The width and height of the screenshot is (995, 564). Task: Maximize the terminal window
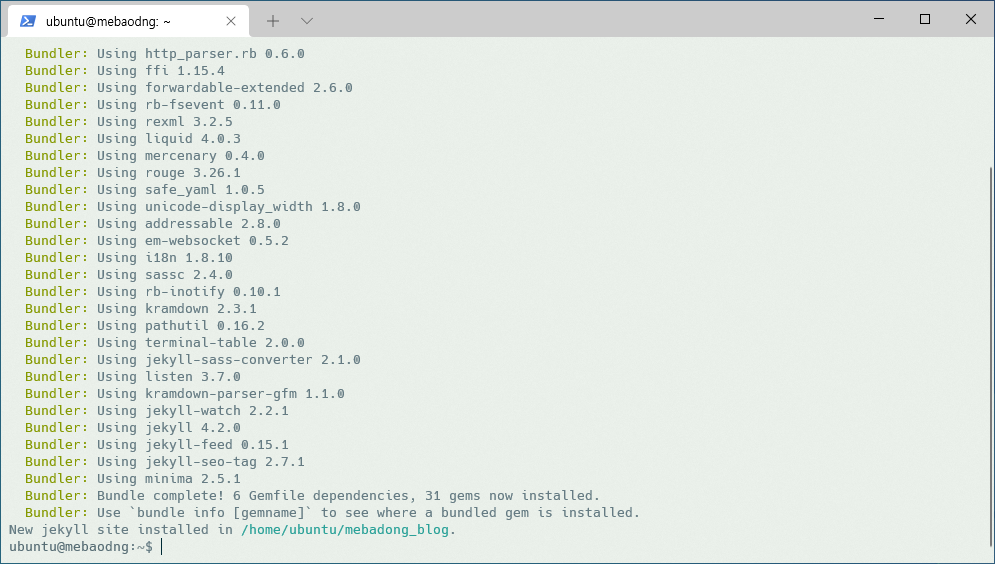pos(925,19)
